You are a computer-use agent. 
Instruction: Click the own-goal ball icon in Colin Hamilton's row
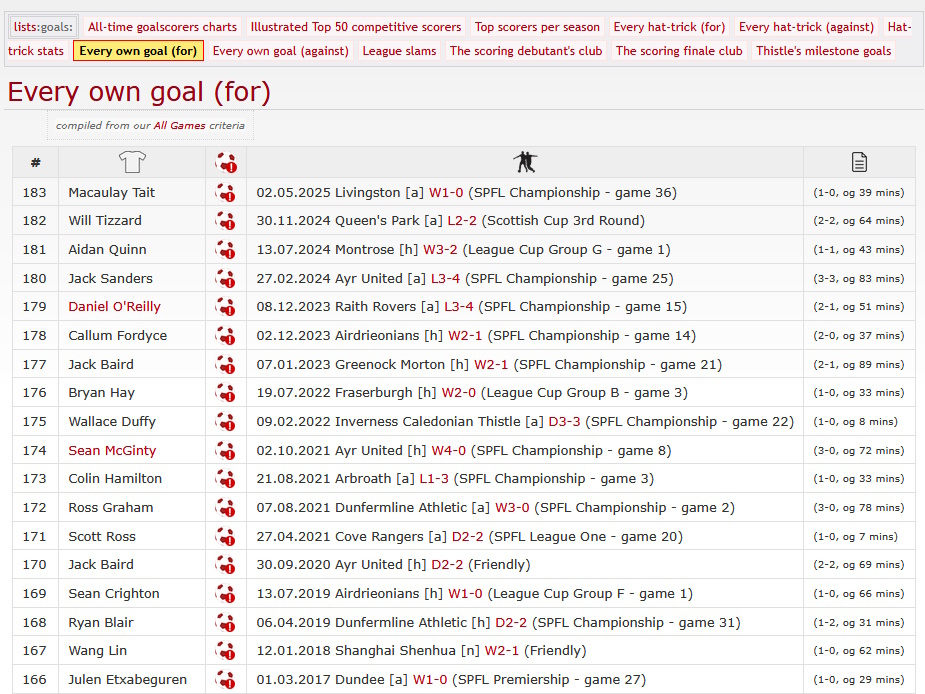click(226, 479)
